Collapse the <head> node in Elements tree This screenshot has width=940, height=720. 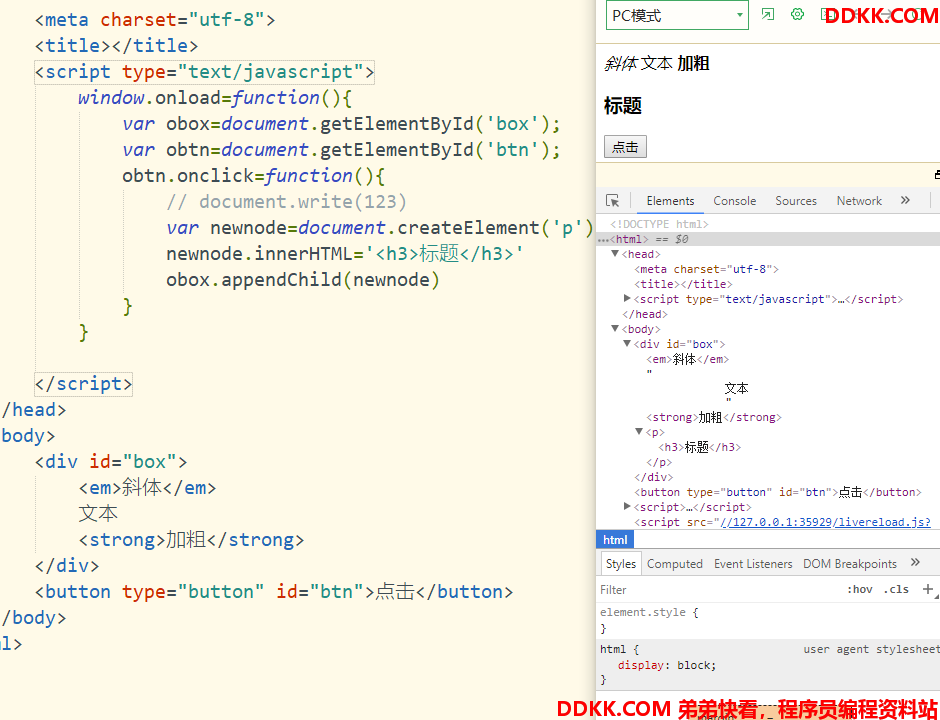coord(614,254)
